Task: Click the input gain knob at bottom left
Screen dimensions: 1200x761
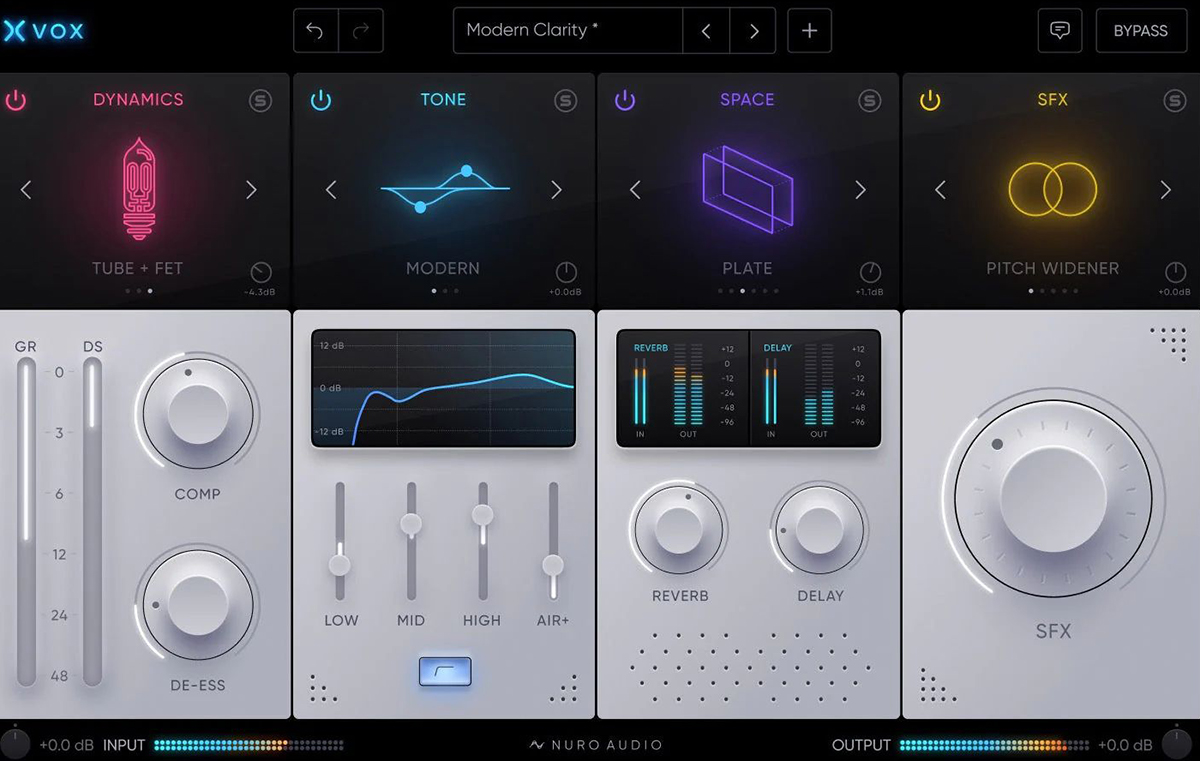Action: tap(17, 745)
